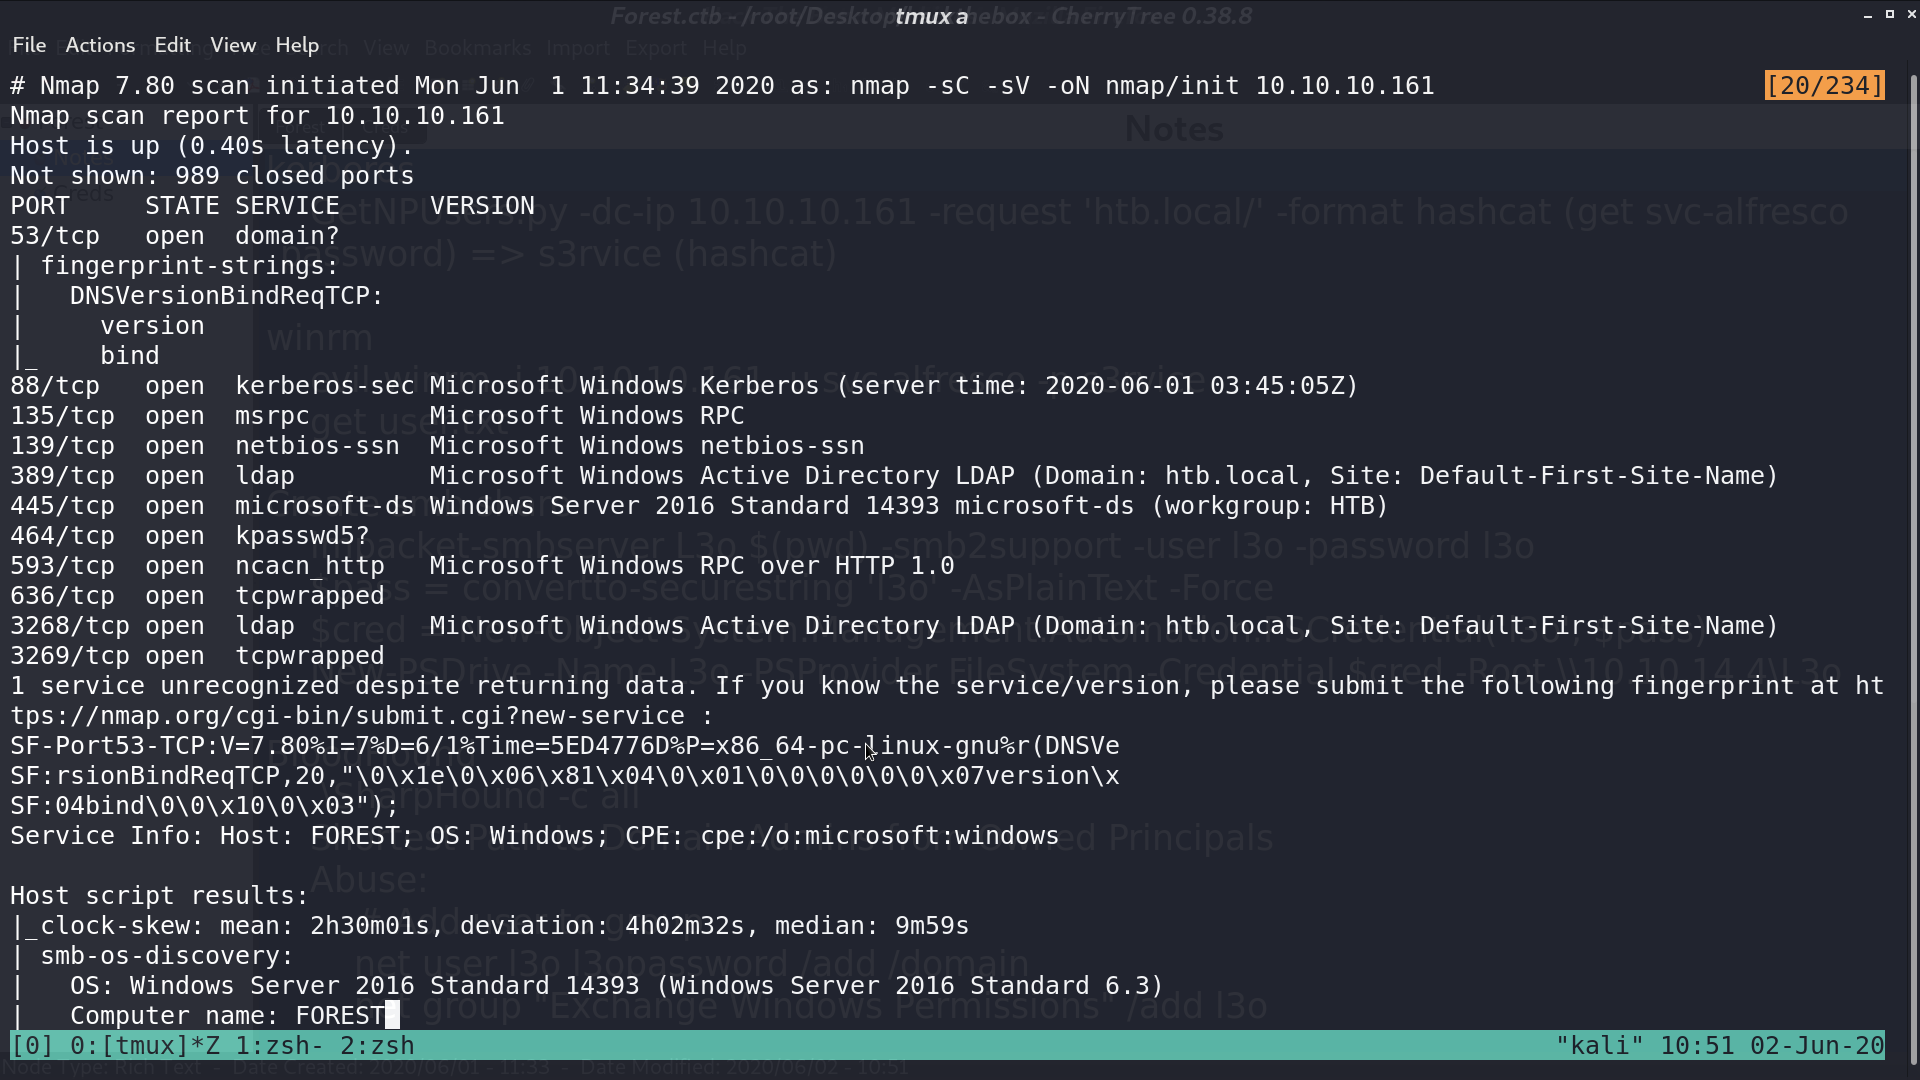Screen dimensions: 1920x1080
Task: Click the 10:51 02-Jun-20 clock in status bar
Action: click(1772, 1046)
